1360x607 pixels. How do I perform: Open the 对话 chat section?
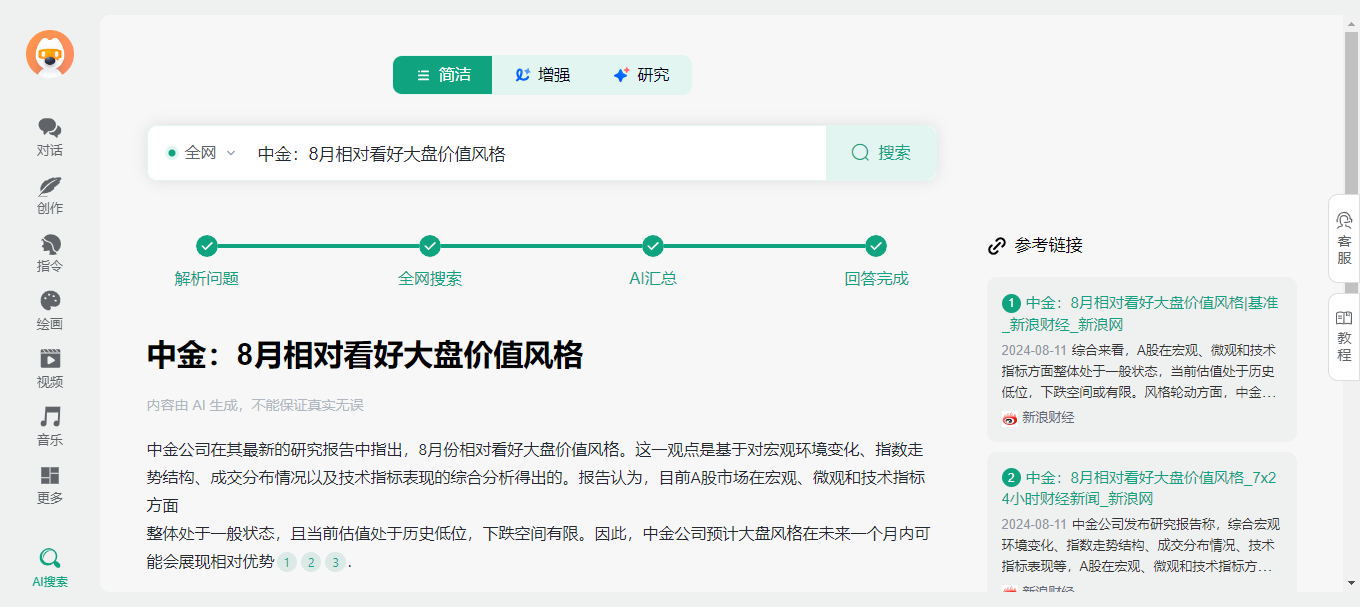click(50, 138)
